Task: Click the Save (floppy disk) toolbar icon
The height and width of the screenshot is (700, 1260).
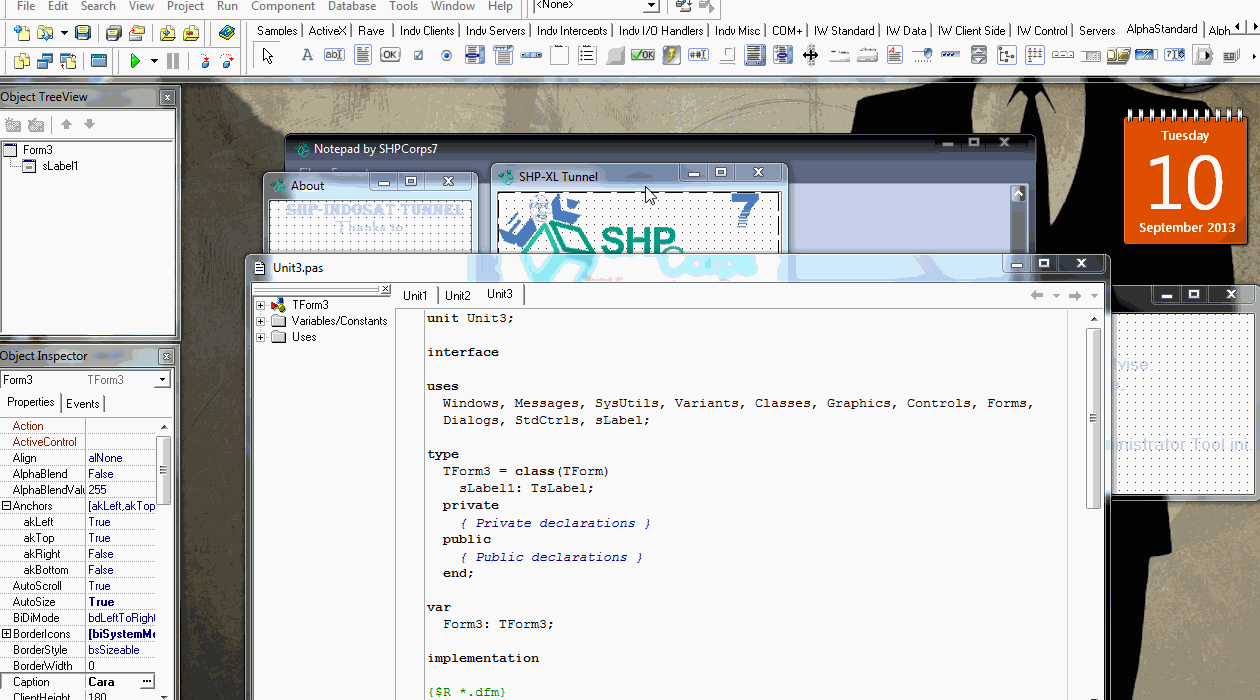Action: click(83, 33)
